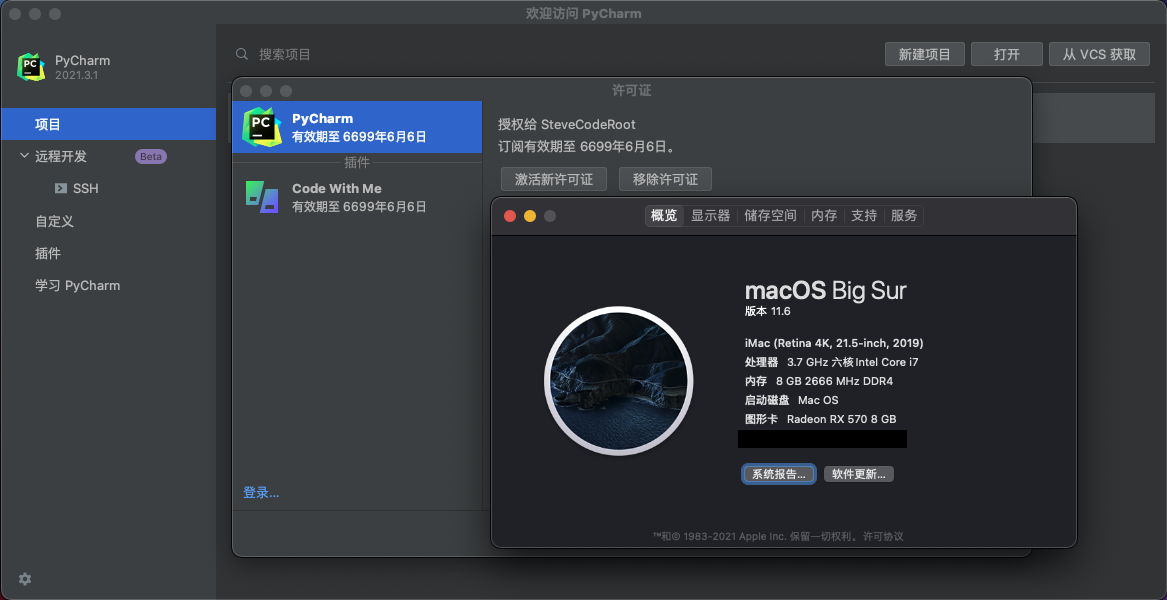Open the 远程开发 entry

61,156
